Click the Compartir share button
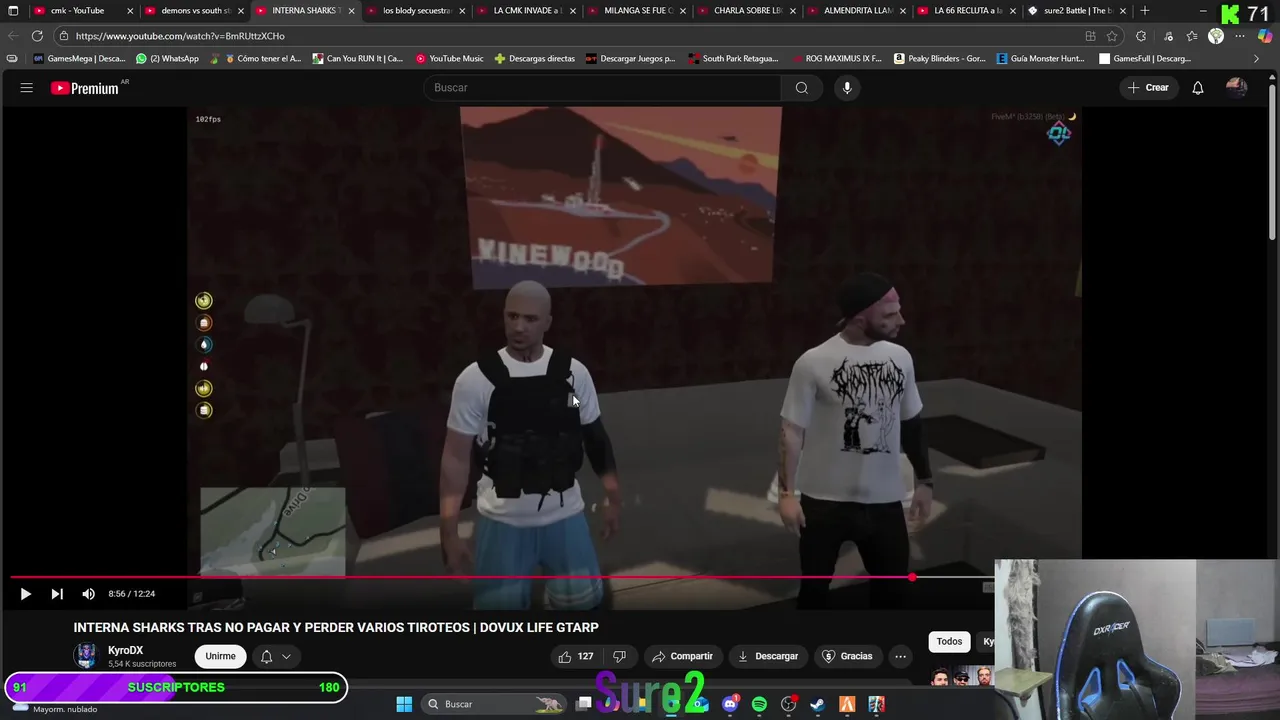The image size is (1280, 720). tap(682, 656)
